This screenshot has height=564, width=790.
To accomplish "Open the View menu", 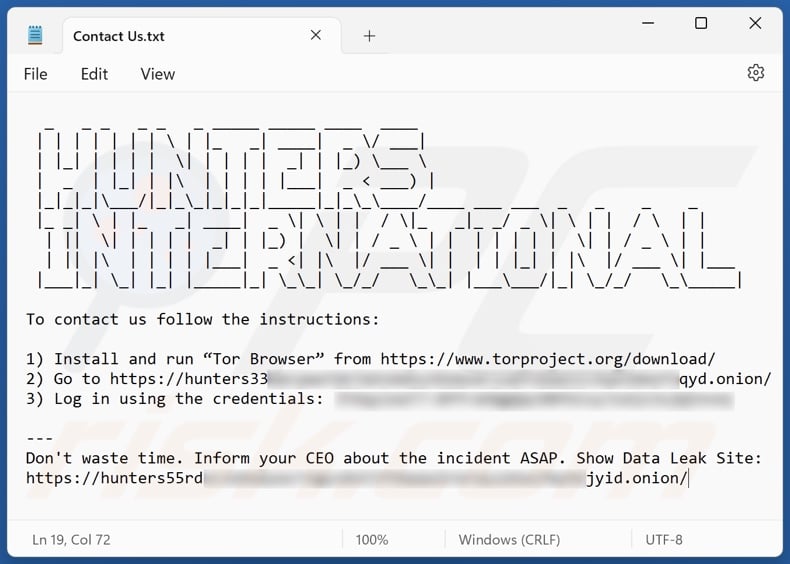I will coord(158,74).
